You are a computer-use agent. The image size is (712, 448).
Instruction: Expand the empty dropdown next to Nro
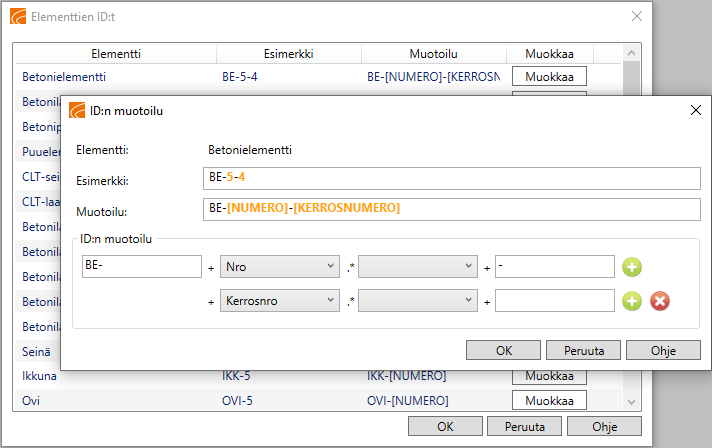(x=418, y=267)
